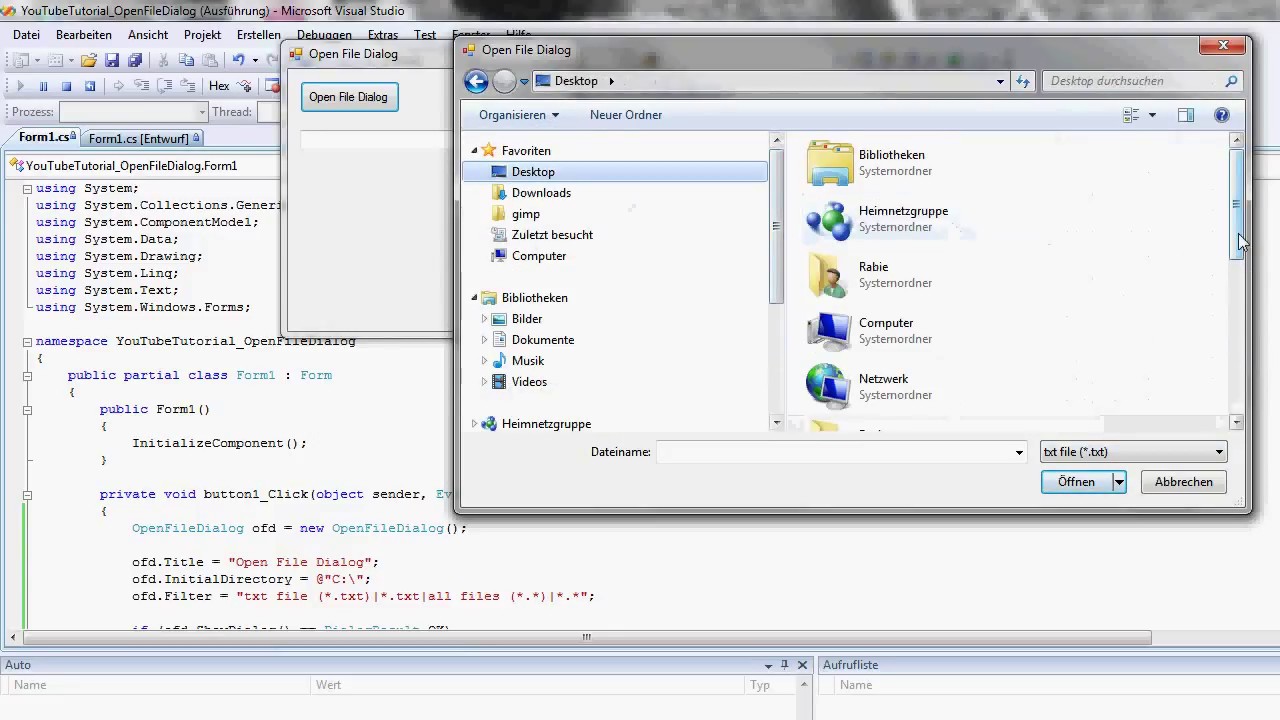Image resolution: width=1280 pixels, height=720 pixels.
Task: Continue debugging with the play icon
Action: point(20,86)
